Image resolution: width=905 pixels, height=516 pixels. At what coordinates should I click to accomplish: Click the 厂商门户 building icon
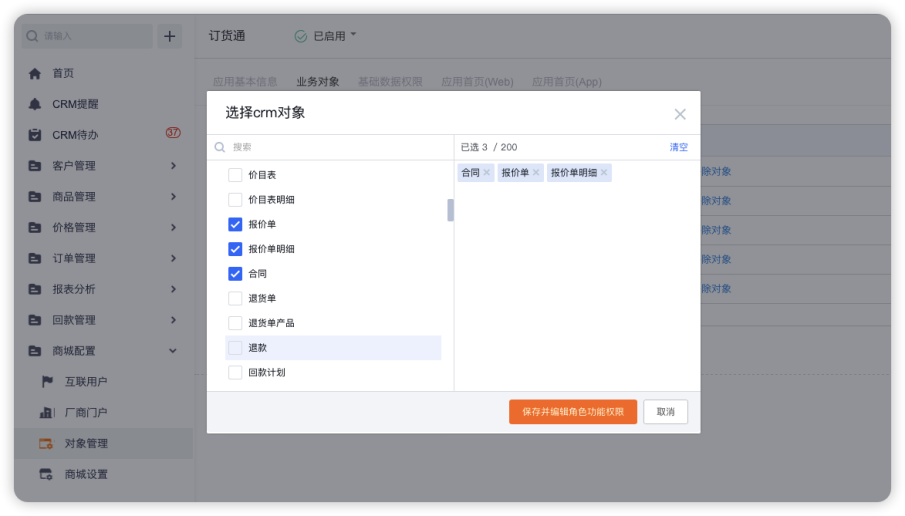click(47, 412)
